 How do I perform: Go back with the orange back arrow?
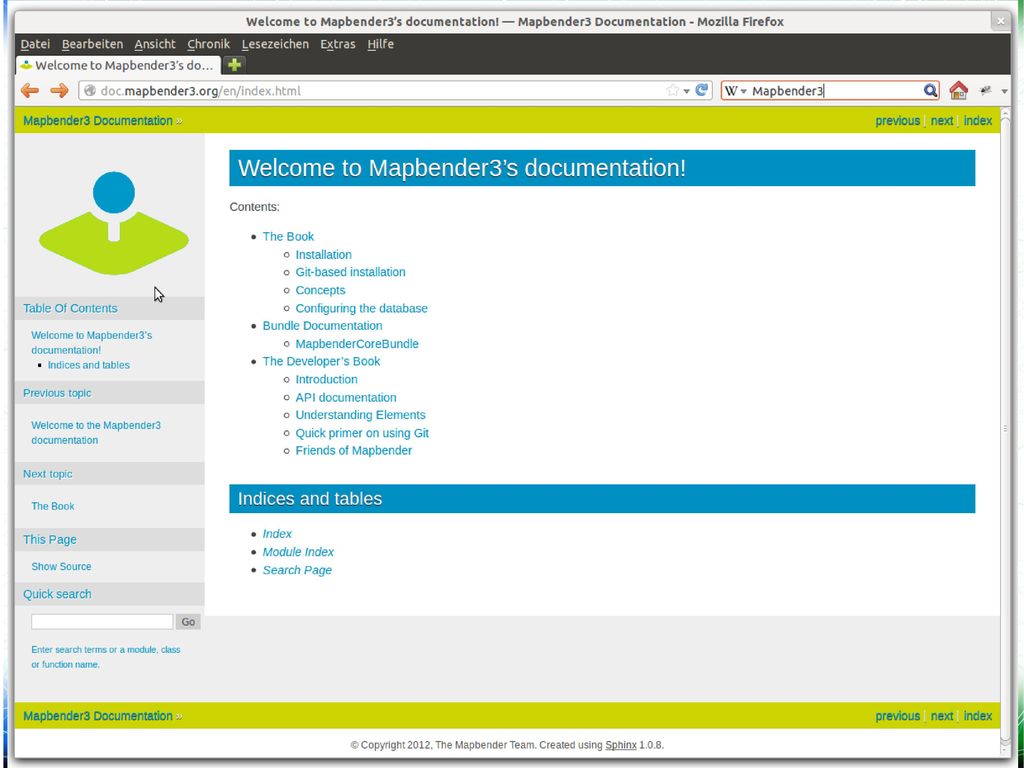pyautogui.click(x=29, y=91)
